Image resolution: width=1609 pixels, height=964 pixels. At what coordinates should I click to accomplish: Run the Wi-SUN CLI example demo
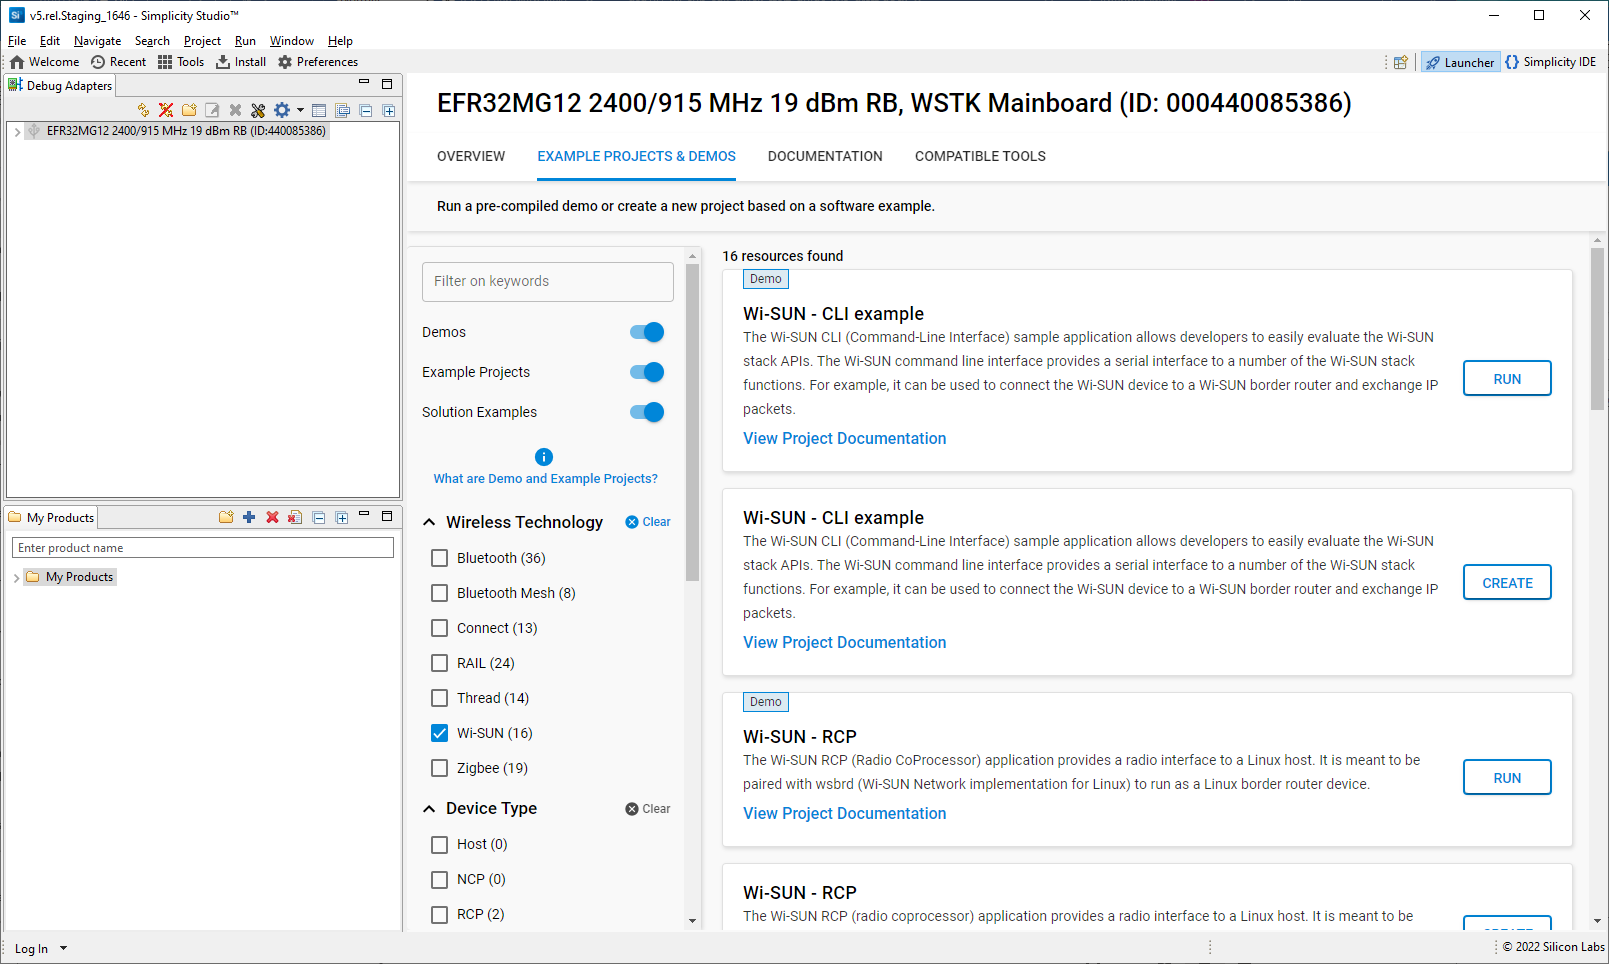[1506, 378]
